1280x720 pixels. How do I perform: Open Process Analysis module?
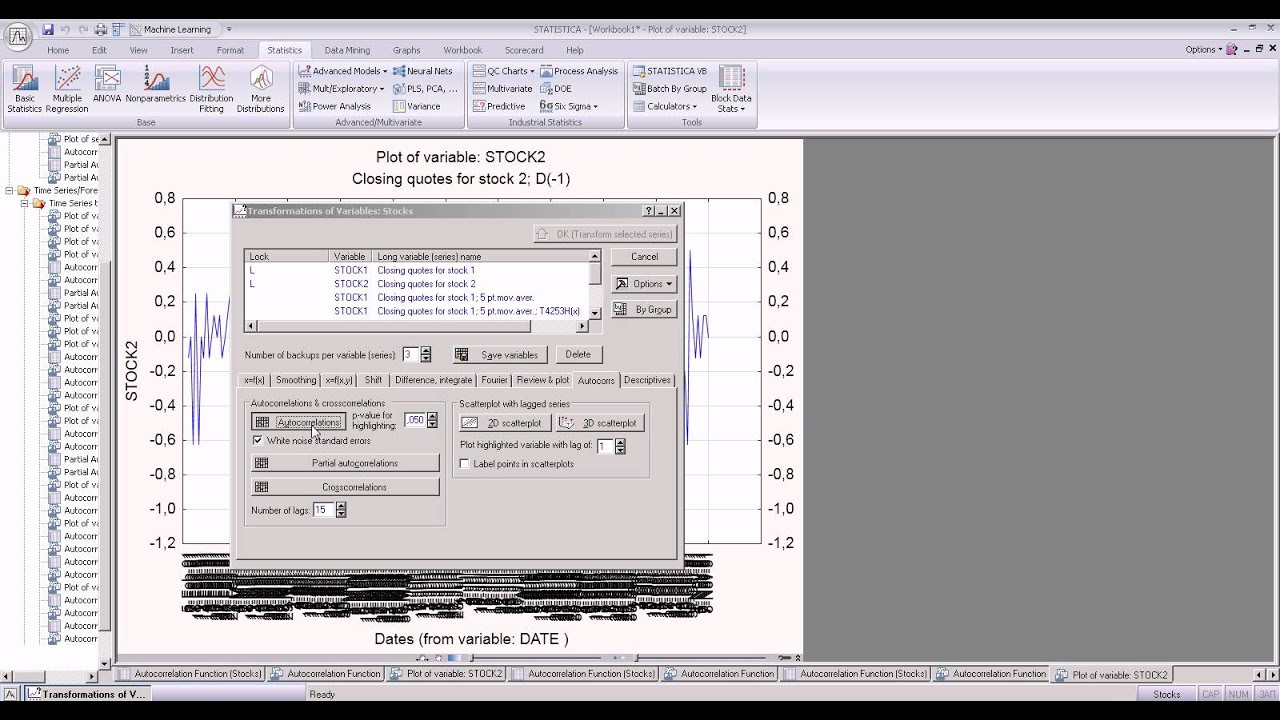click(x=579, y=71)
